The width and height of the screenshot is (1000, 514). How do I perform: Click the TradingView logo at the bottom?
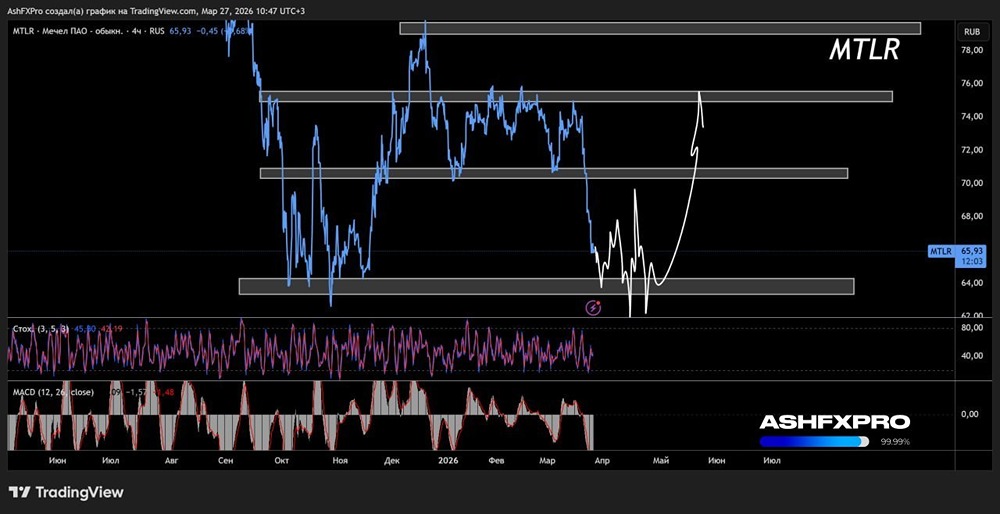[x=66, y=492]
